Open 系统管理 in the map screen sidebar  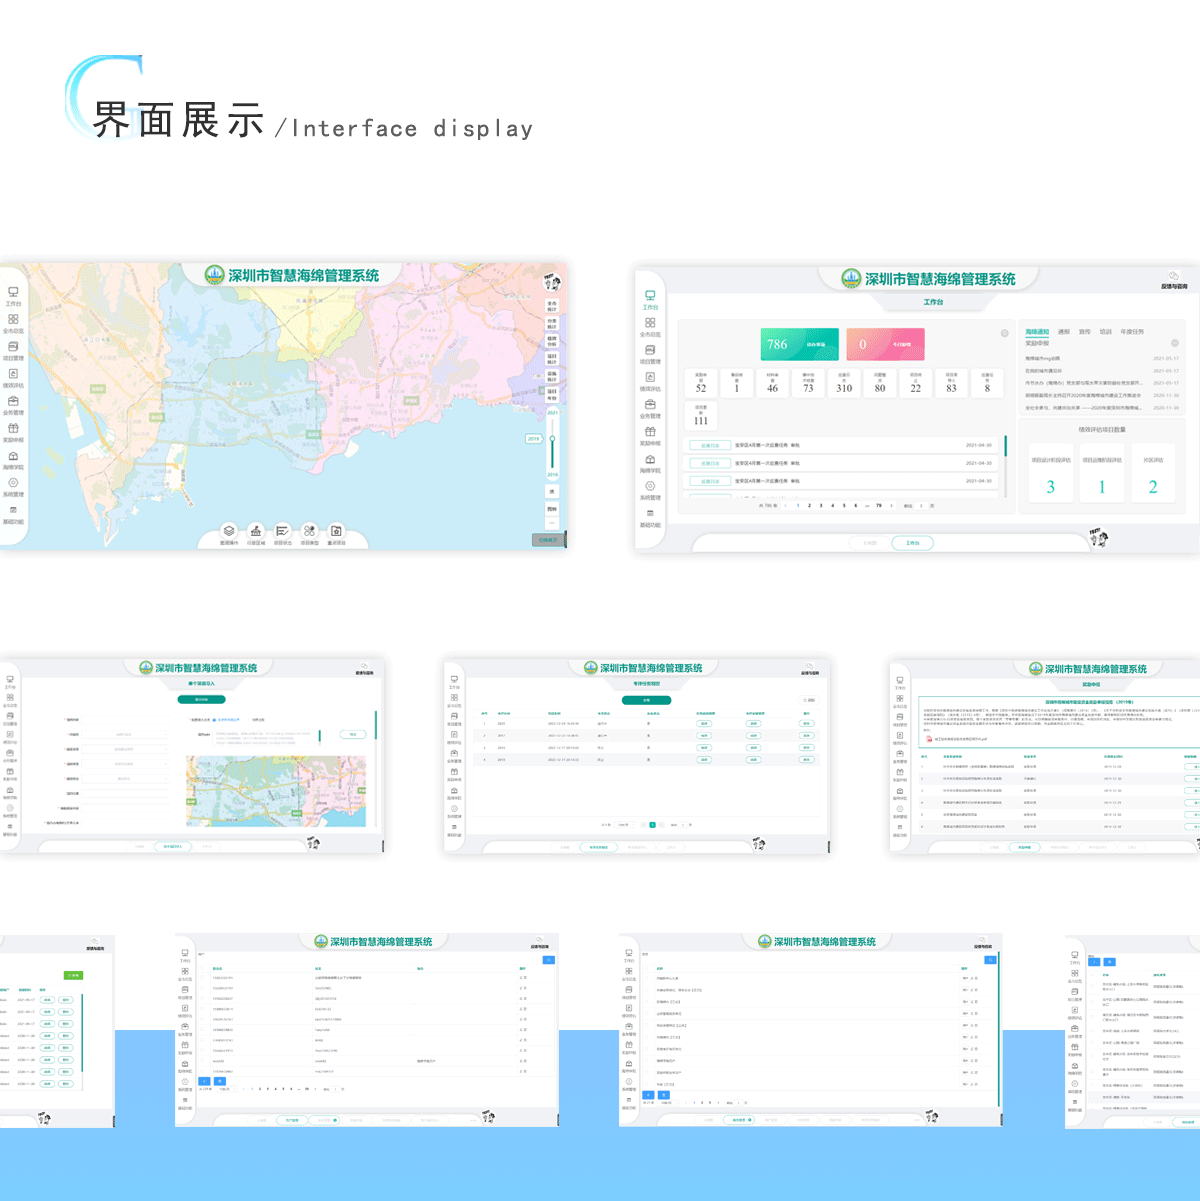(13, 487)
